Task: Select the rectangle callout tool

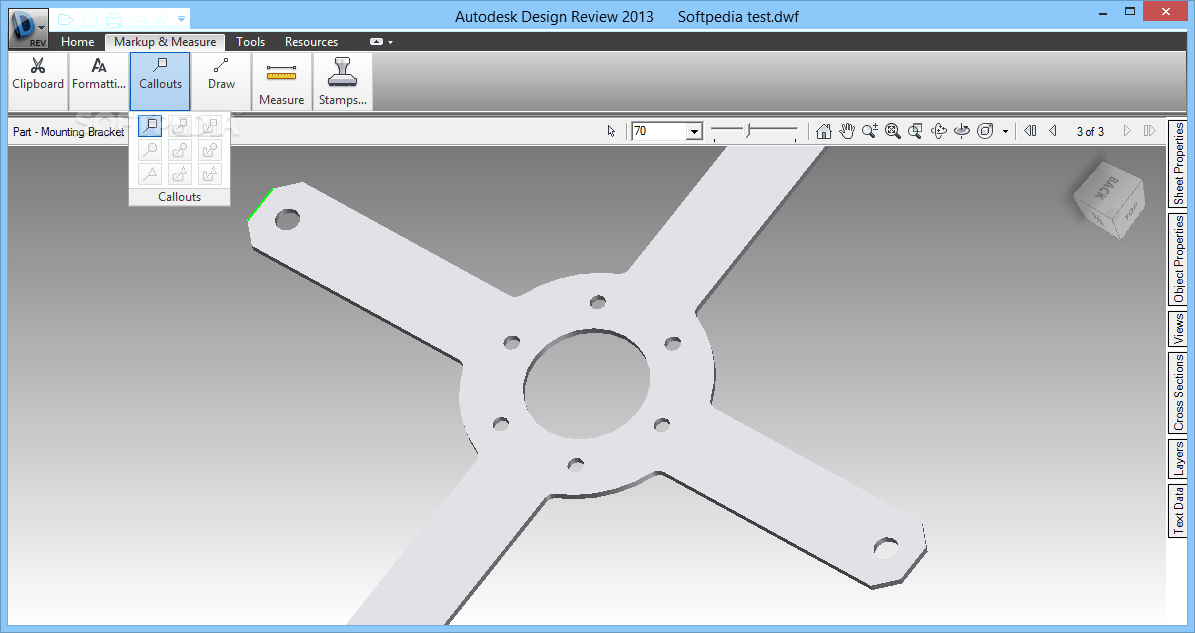Action: (x=150, y=125)
